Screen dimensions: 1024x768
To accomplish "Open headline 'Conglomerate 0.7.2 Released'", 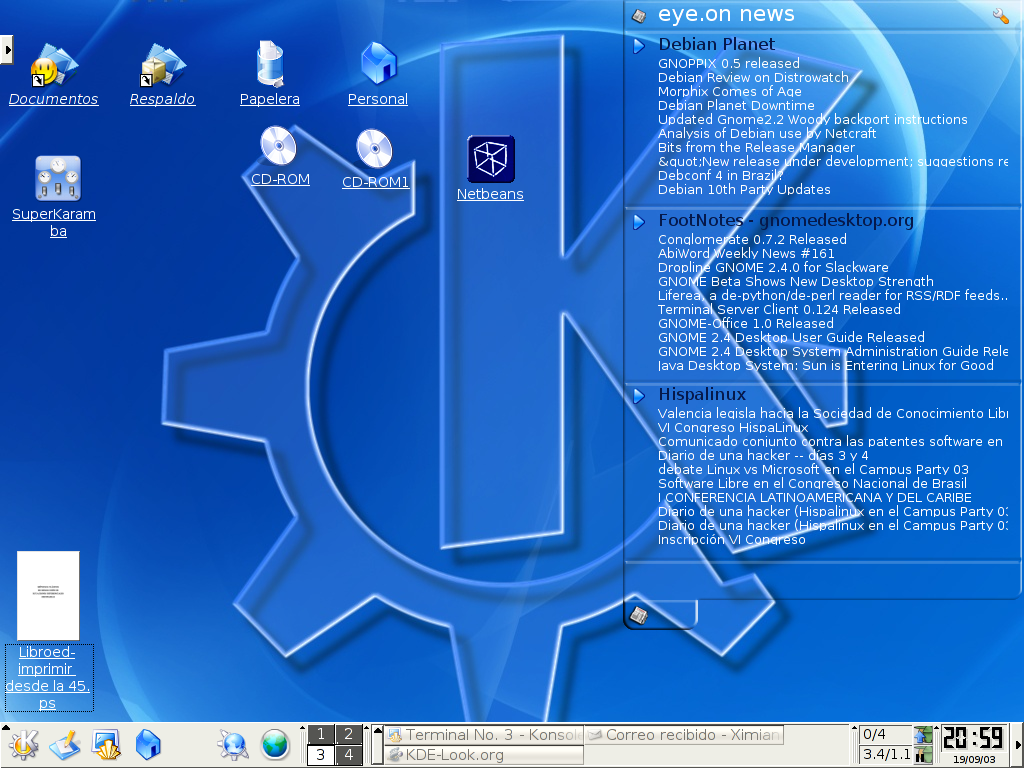I will tap(752, 239).
